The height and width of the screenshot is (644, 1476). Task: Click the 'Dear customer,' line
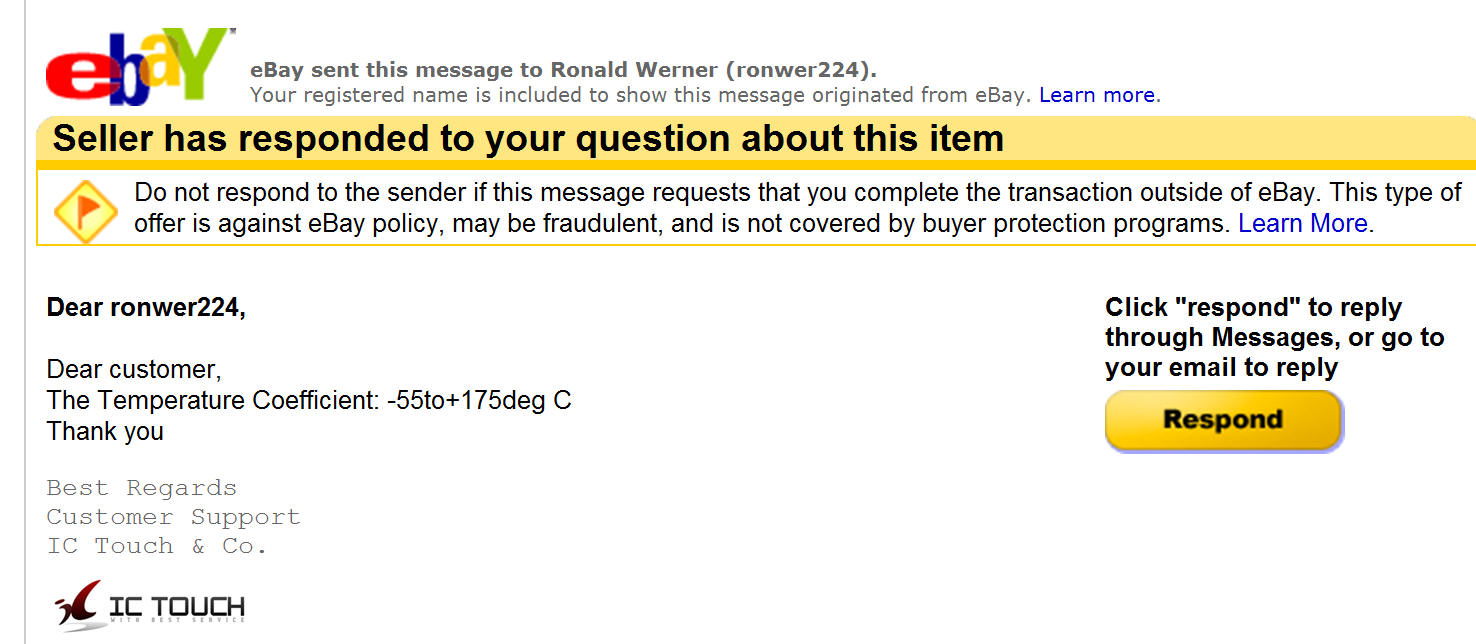[x=134, y=369]
